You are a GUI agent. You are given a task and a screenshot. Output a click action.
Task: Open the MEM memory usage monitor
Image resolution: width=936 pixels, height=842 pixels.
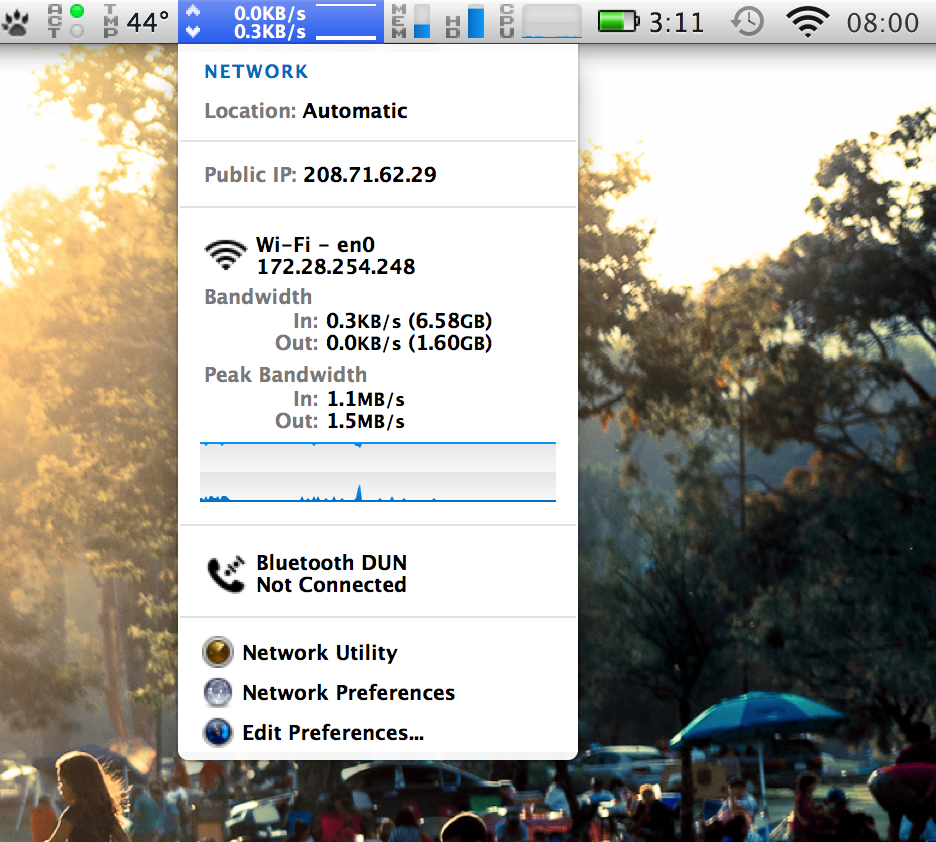(x=411, y=22)
